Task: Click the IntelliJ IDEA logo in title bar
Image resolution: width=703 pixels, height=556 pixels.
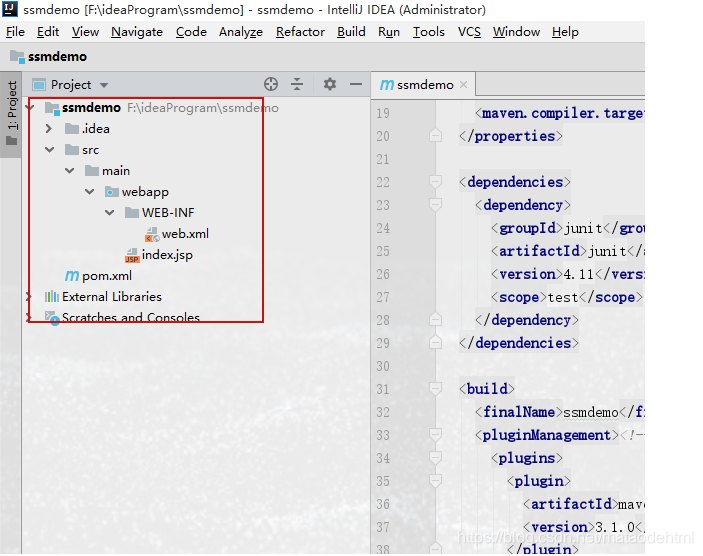Action: click(10, 9)
